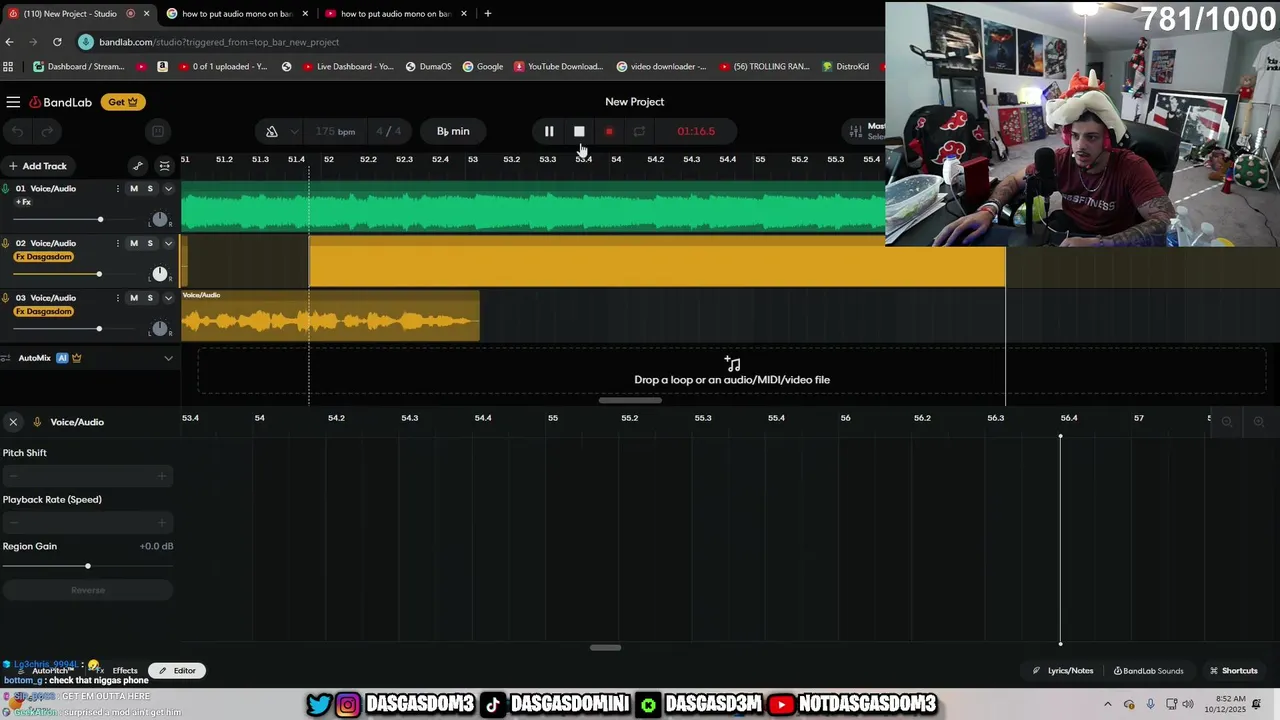Screen dimensions: 1280x720
Task: Click the redo arrow
Action: pos(46,131)
